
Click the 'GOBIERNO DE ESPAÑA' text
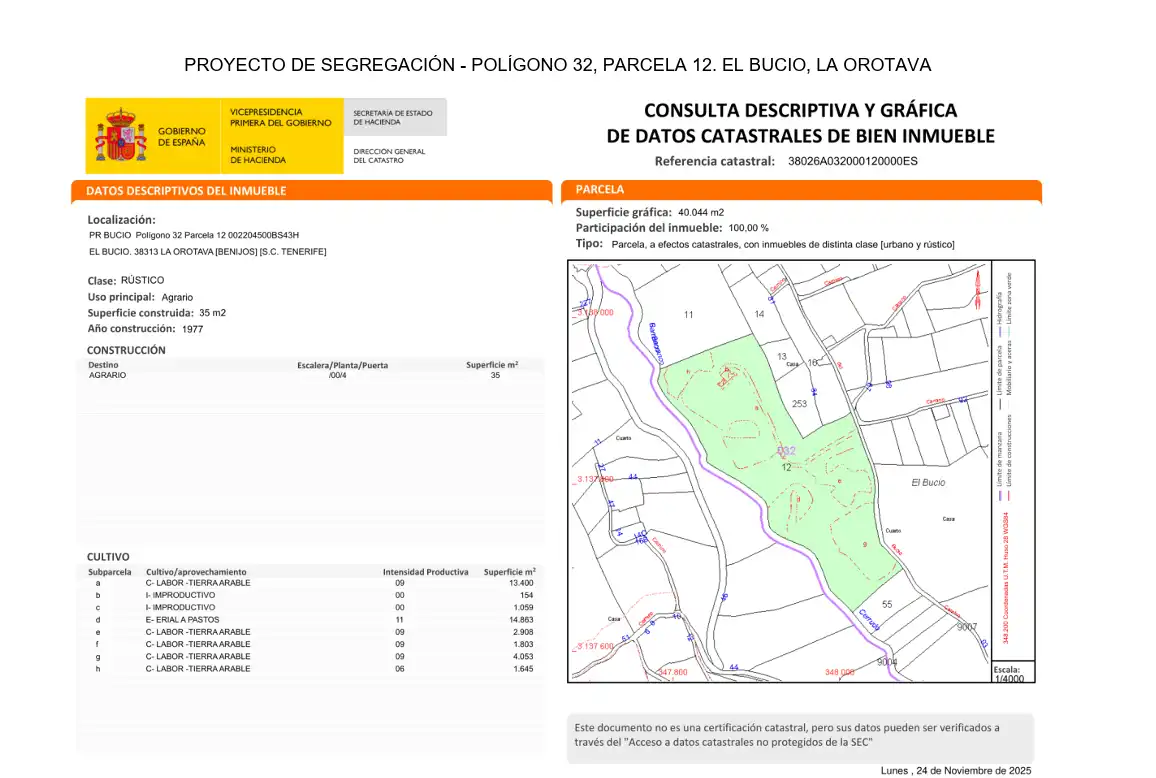tap(181, 136)
